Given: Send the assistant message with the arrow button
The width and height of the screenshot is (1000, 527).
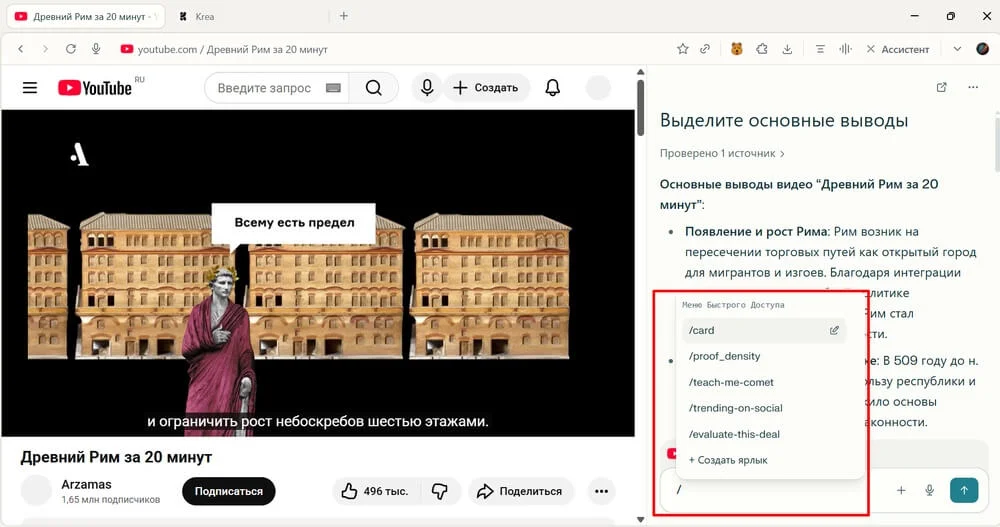Looking at the screenshot, I should point(963,490).
